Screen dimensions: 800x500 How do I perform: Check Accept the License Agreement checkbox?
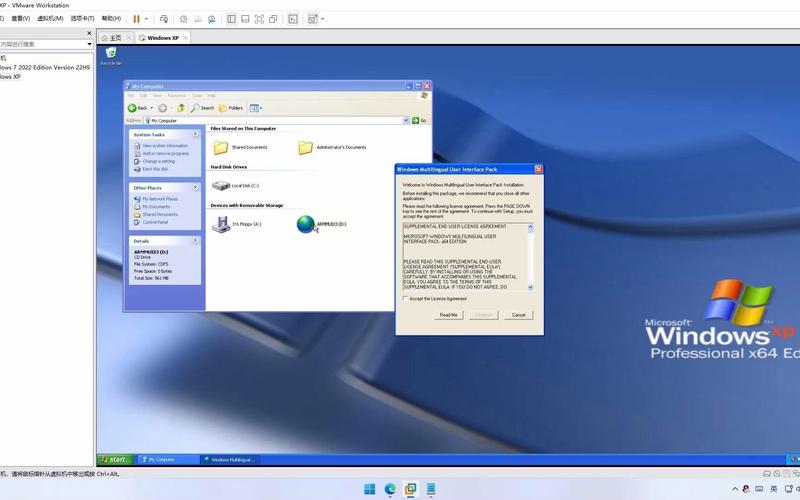pos(406,298)
